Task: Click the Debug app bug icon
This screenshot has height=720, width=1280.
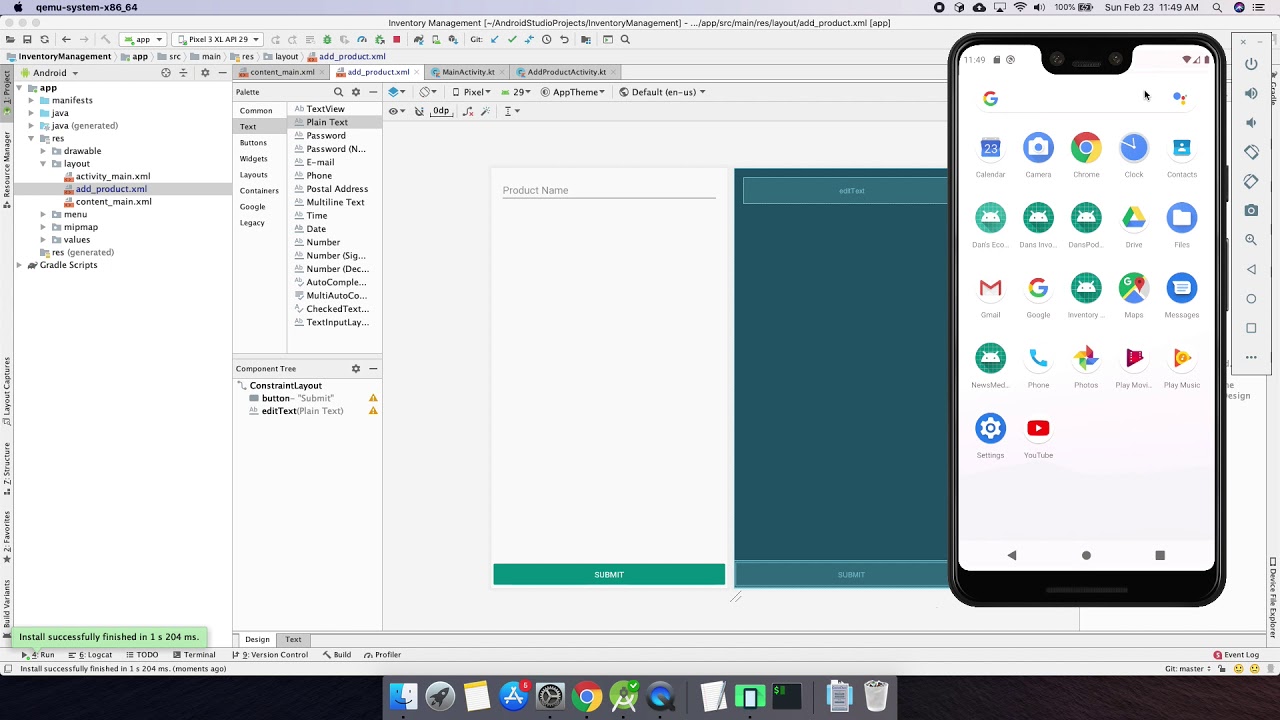Action: tap(327, 39)
